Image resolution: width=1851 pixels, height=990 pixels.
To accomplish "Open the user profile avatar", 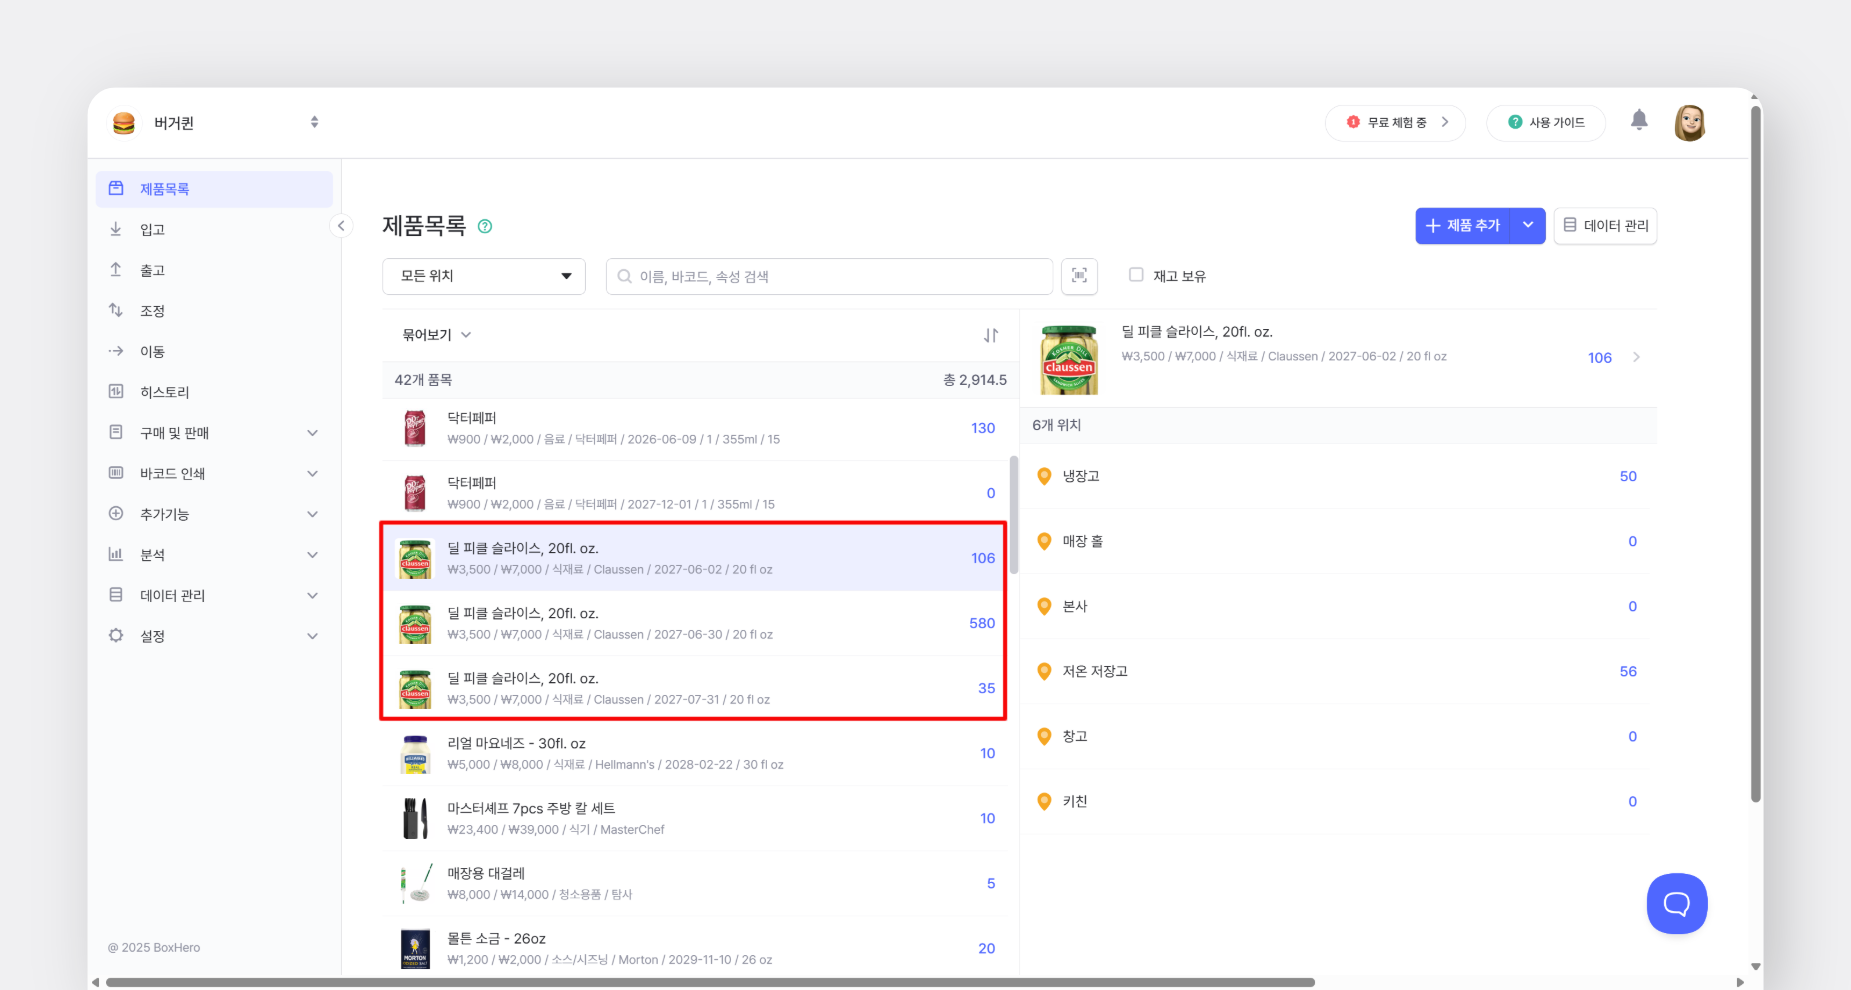I will coord(1689,123).
